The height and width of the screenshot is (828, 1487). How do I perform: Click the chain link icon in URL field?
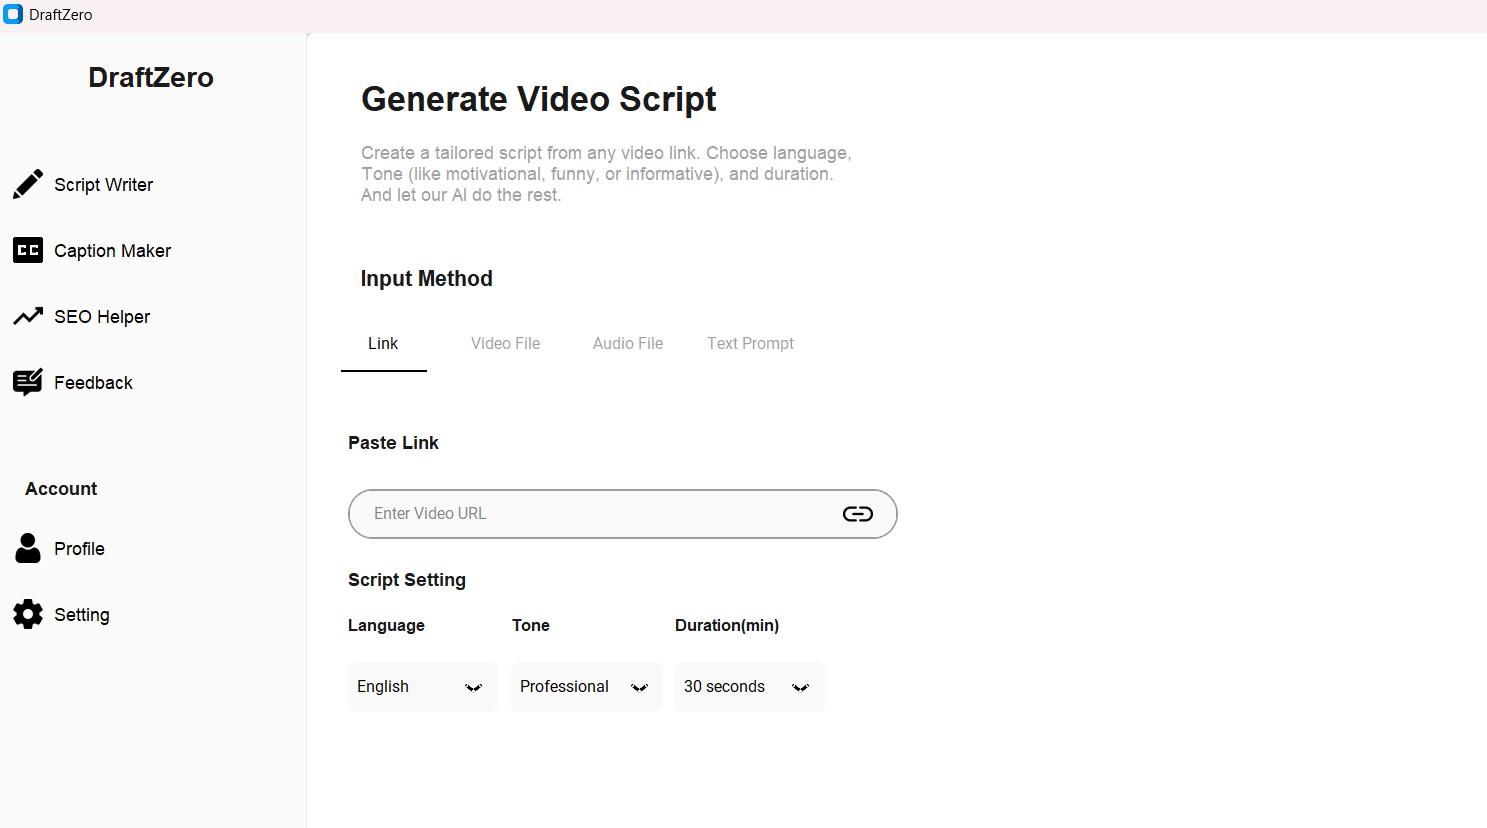857,514
